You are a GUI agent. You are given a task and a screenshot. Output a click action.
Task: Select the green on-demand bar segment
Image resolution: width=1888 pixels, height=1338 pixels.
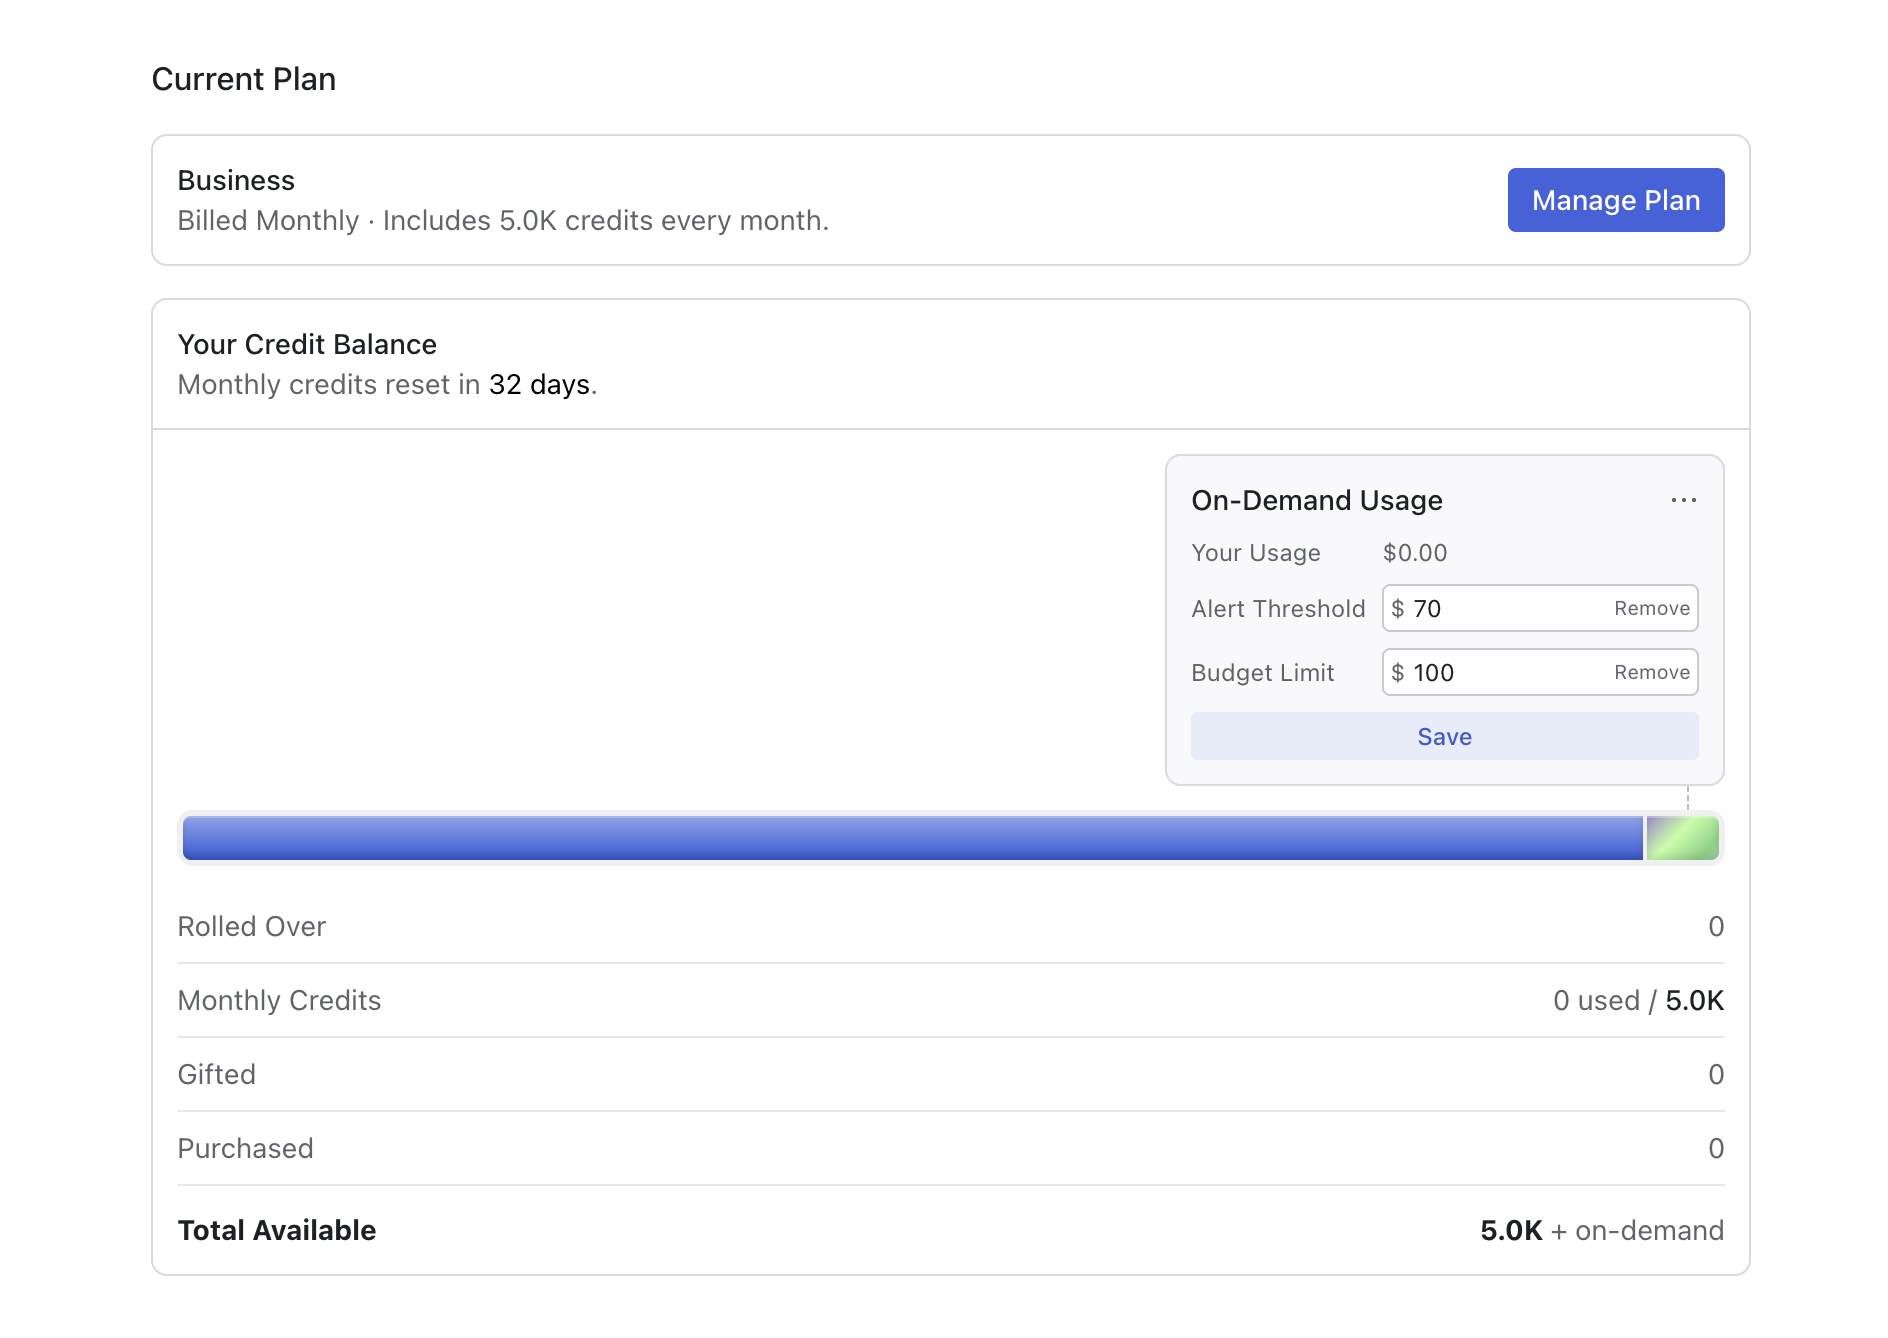1682,838
